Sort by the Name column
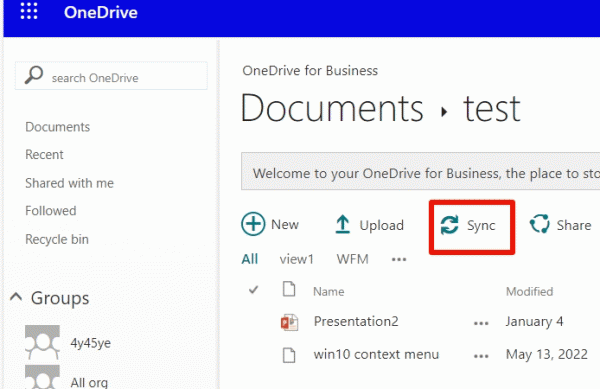This screenshot has height=389, width=600. click(329, 292)
